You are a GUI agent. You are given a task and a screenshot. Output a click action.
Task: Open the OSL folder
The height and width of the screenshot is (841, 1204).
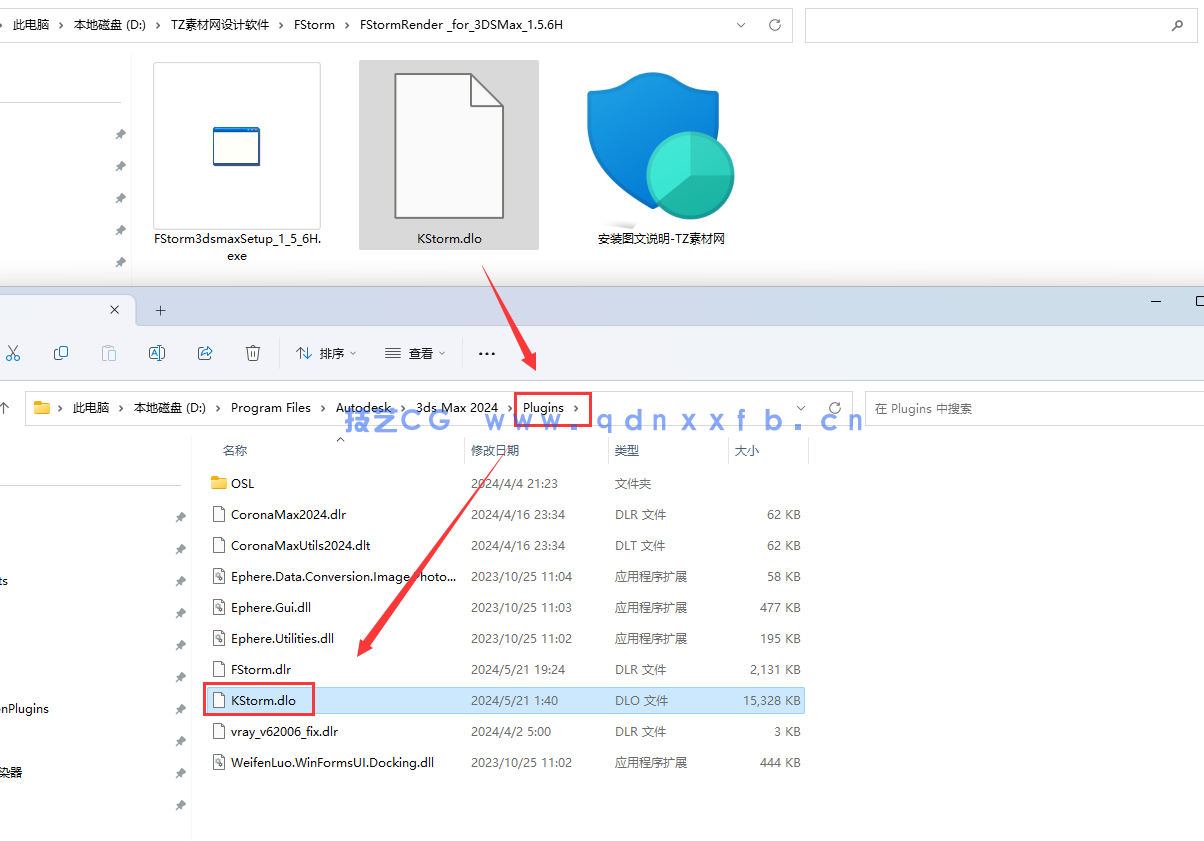point(242,483)
